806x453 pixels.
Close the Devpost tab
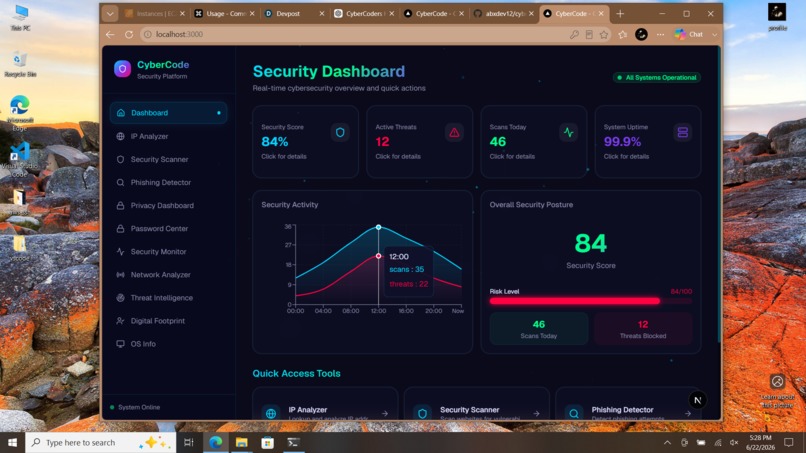click(x=322, y=14)
